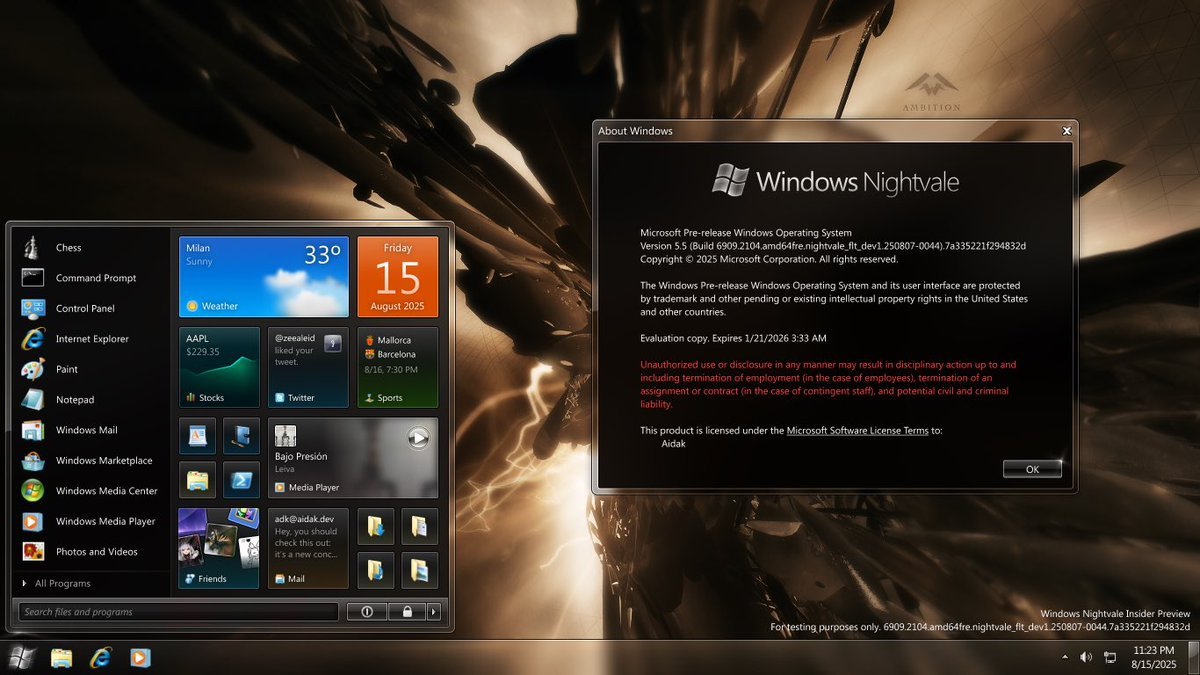Open the Downloads folder tile
This screenshot has width=1200, height=675.
point(376,526)
